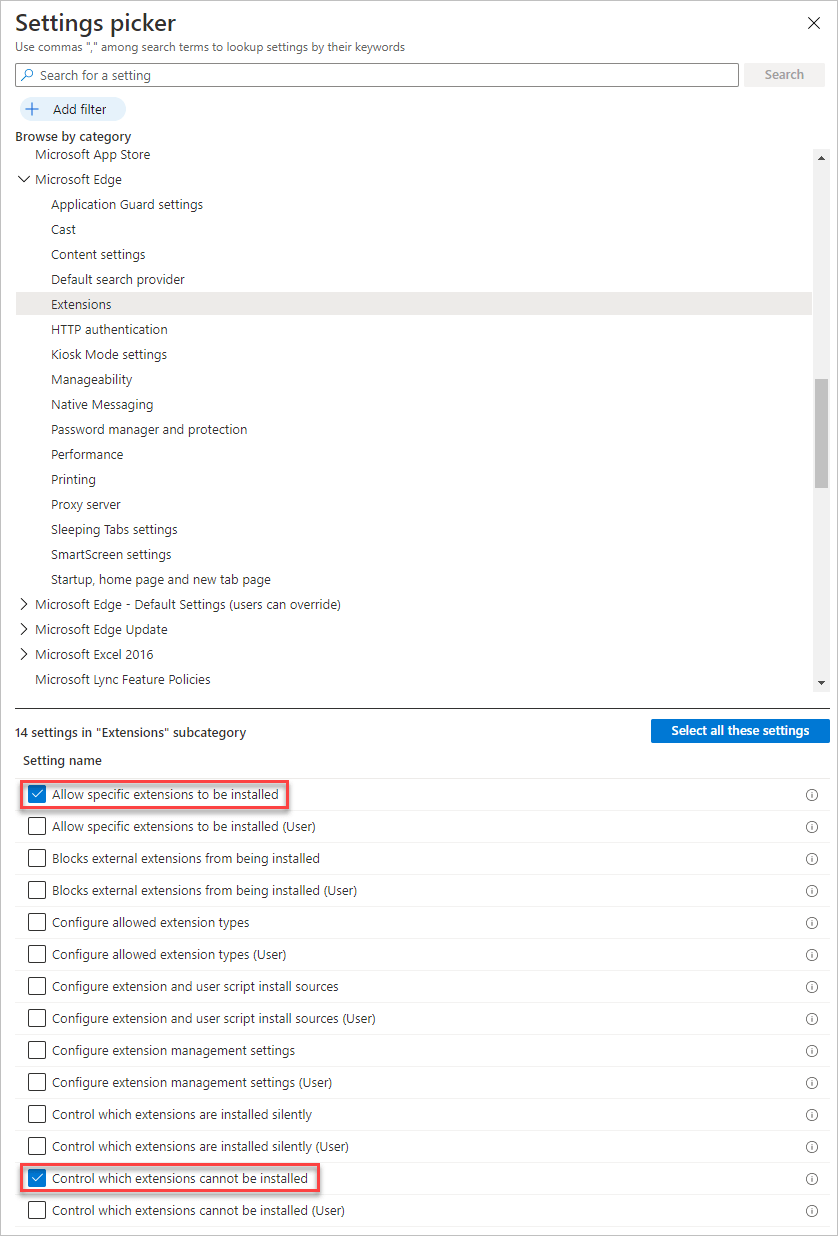The image size is (838, 1236).
Task: Tick Control which extensions are installed silently (User)
Action: click(37, 1146)
